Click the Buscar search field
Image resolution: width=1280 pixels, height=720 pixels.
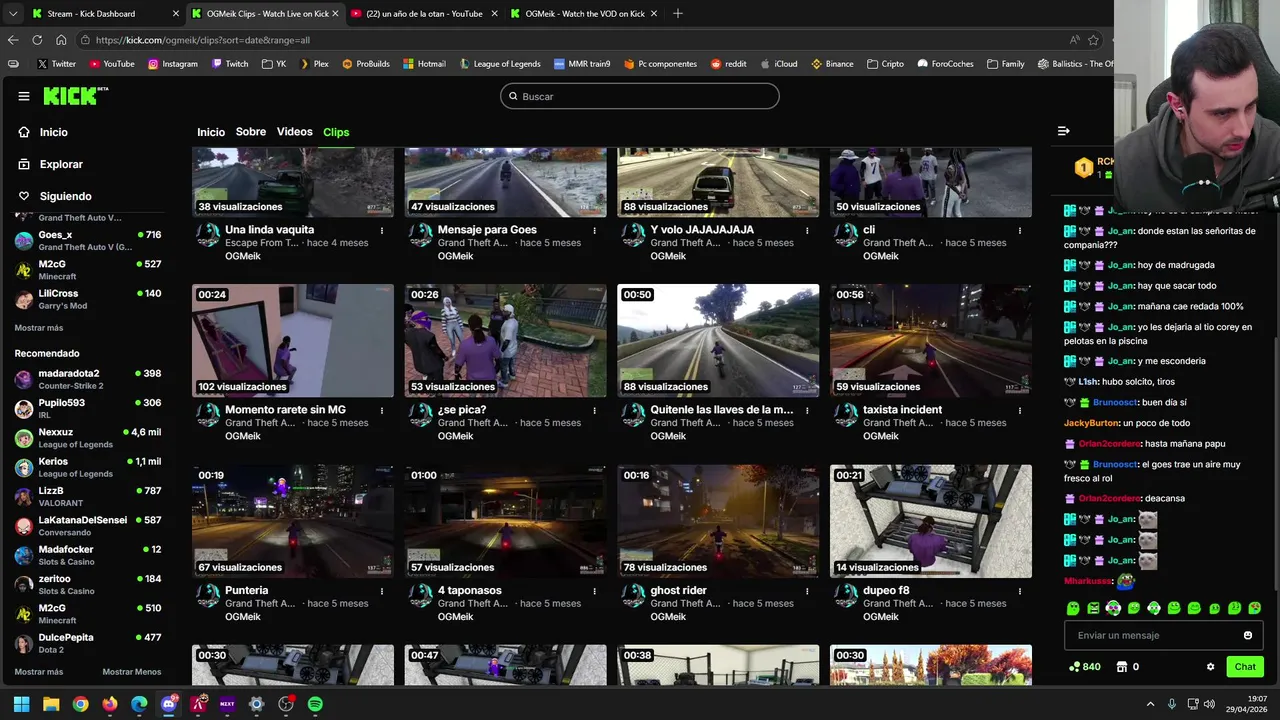click(640, 96)
